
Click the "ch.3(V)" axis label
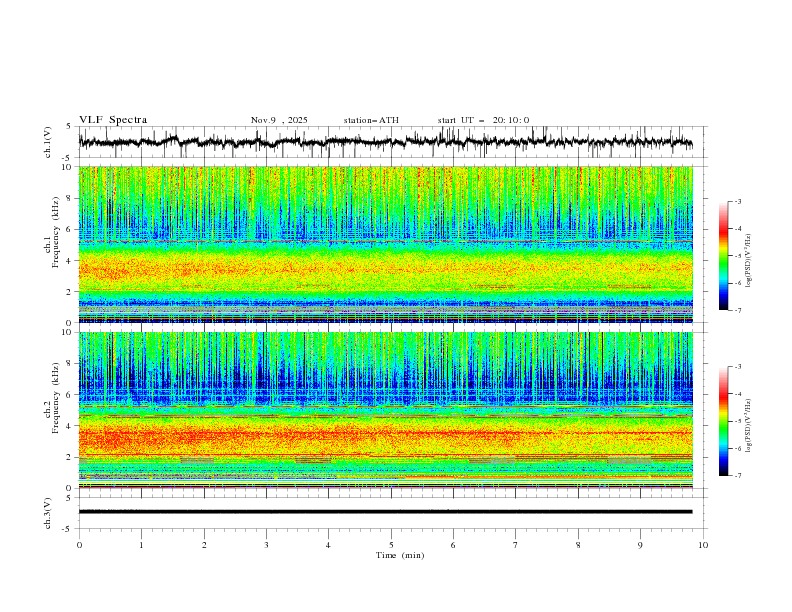pos(48,513)
